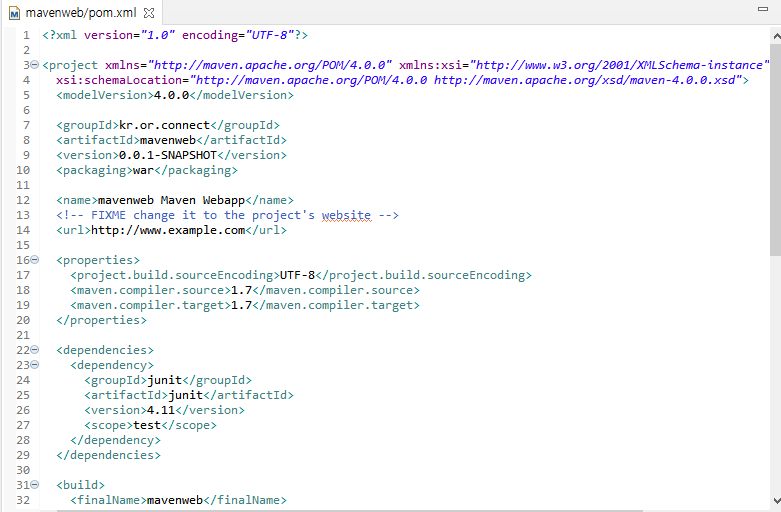Click the packaging value war

(x=143, y=170)
